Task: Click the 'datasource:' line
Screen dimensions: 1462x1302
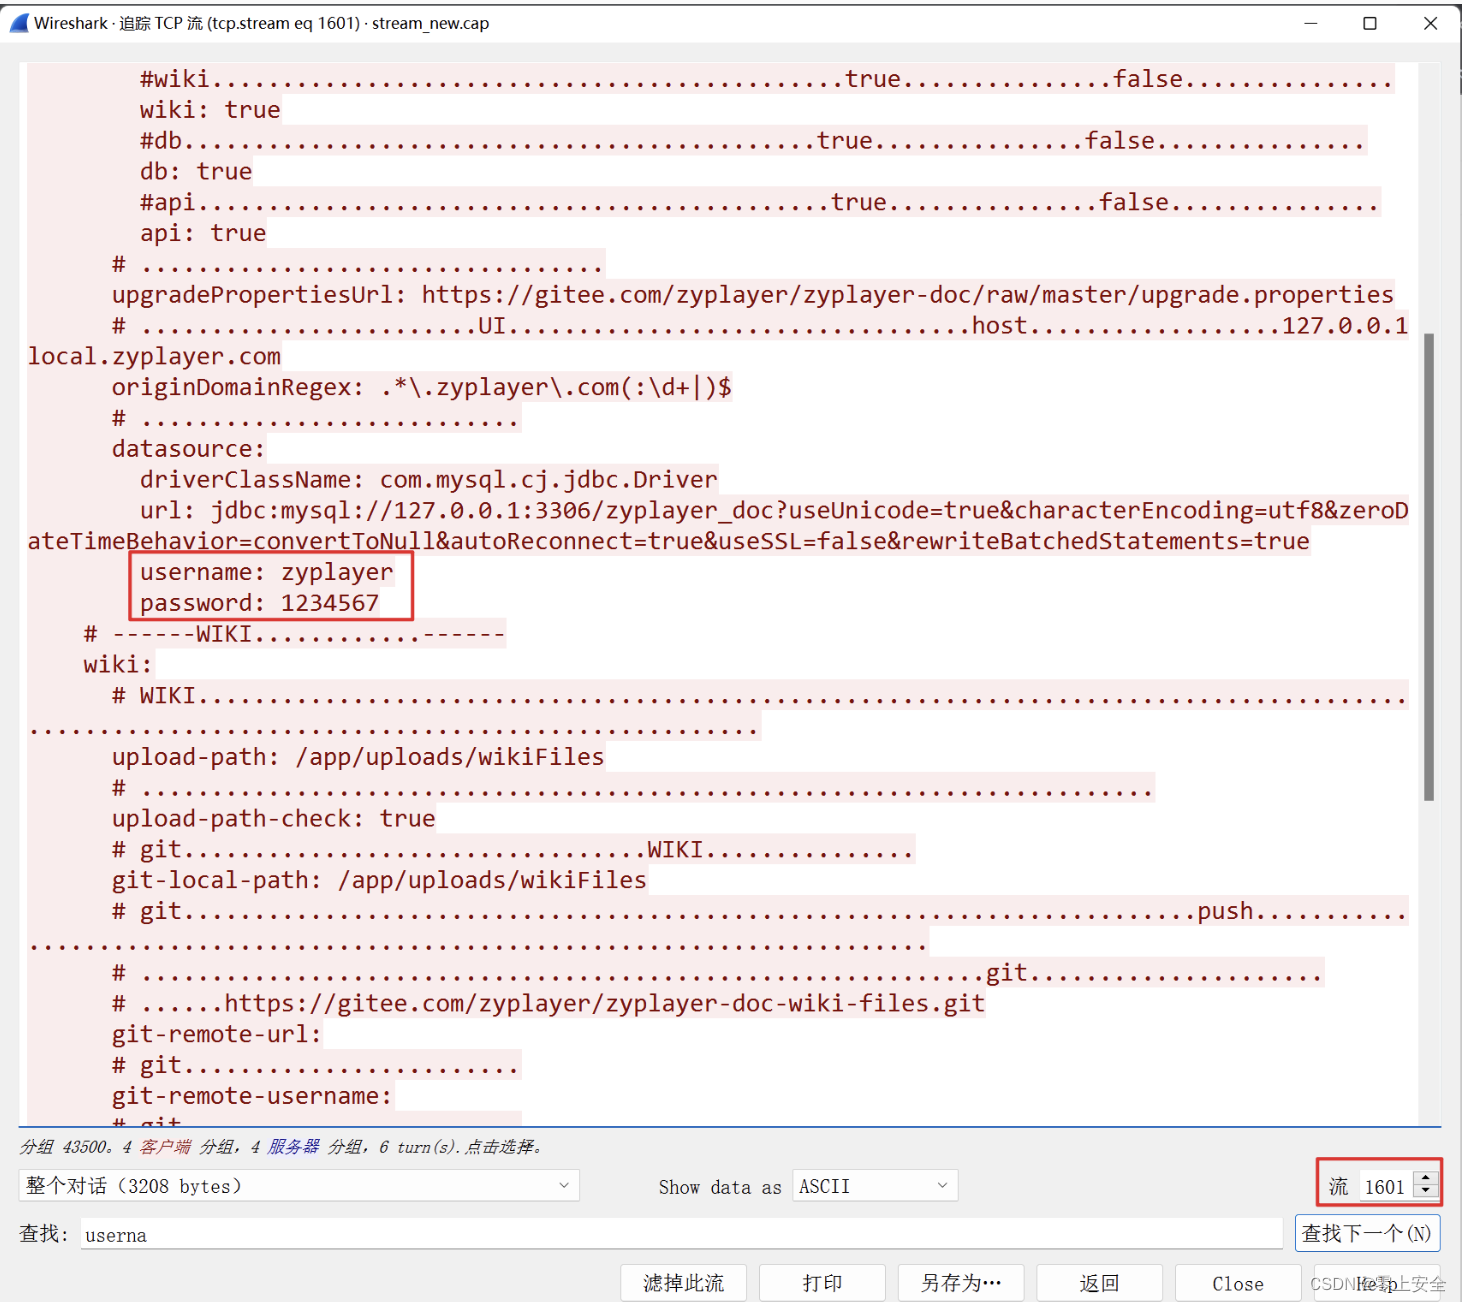Action: (188, 449)
